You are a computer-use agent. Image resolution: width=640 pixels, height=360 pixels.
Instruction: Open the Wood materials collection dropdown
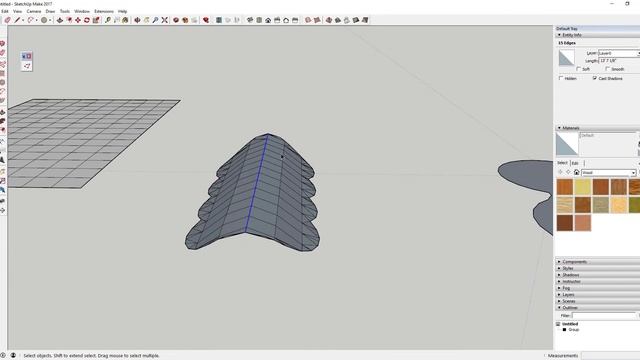(x=609, y=173)
